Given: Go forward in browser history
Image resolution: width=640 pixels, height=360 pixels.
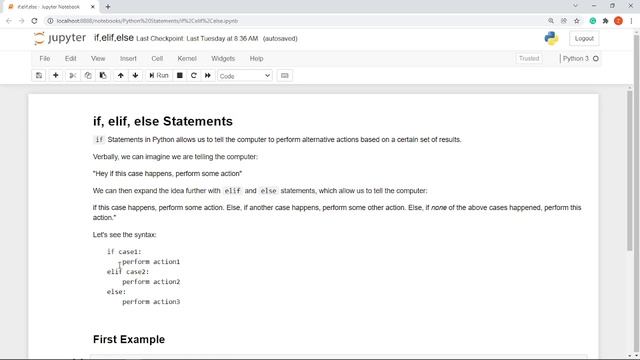Looking at the screenshot, I should (22, 21).
